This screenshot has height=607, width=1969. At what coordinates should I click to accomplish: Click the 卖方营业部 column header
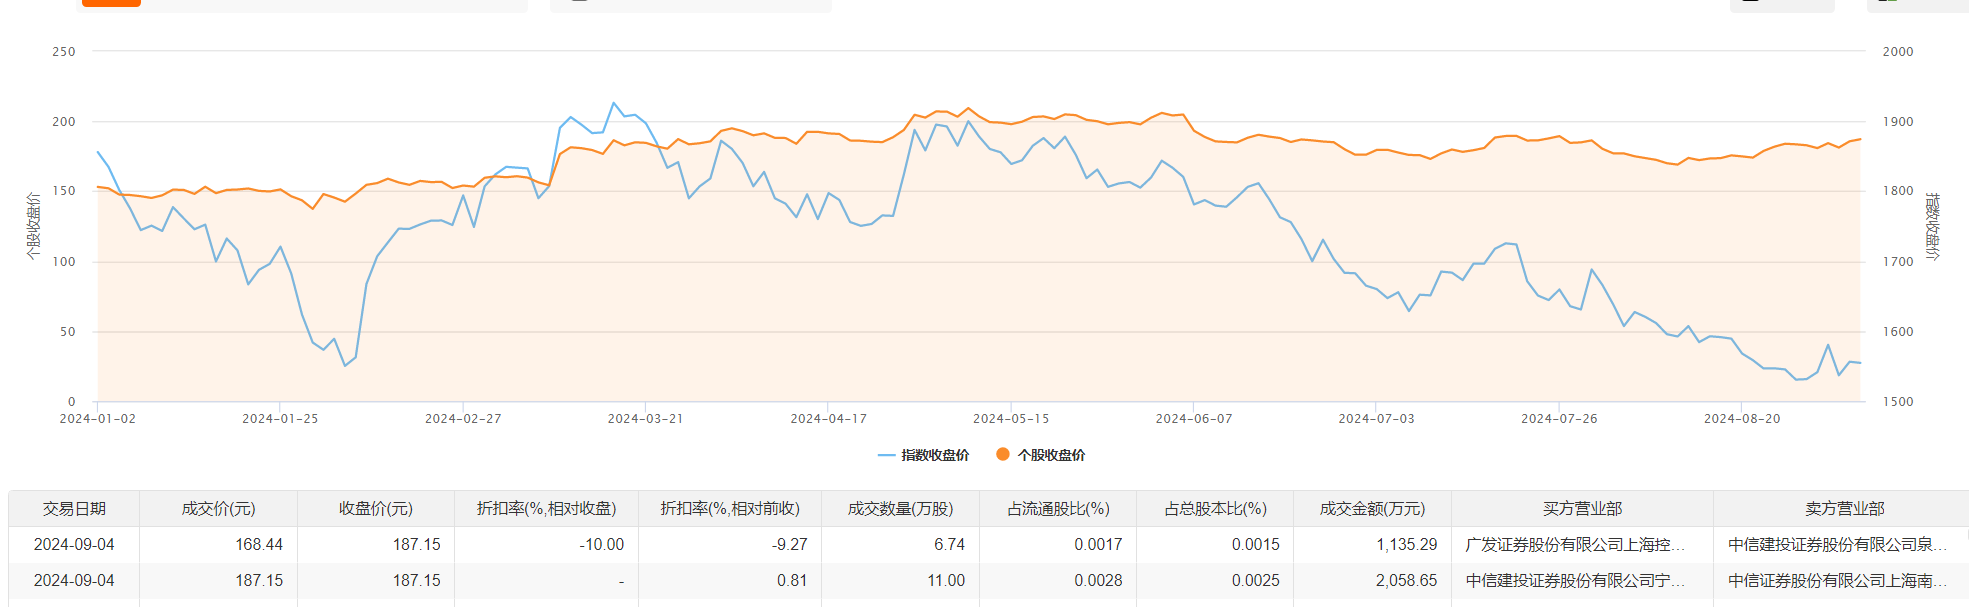[1844, 509]
